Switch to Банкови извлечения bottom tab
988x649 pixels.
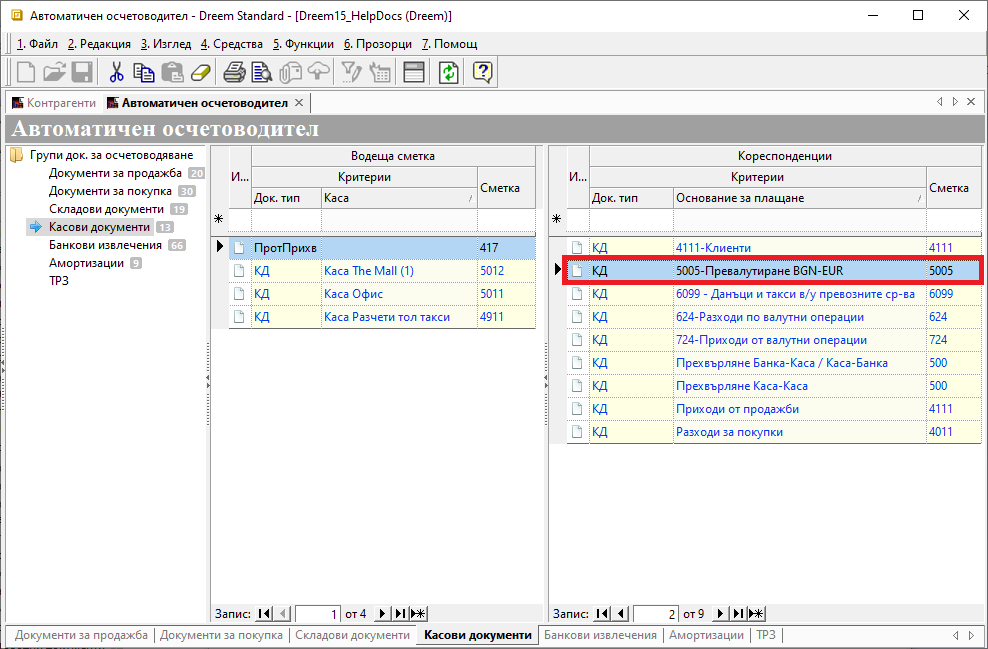tap(601, 635)
